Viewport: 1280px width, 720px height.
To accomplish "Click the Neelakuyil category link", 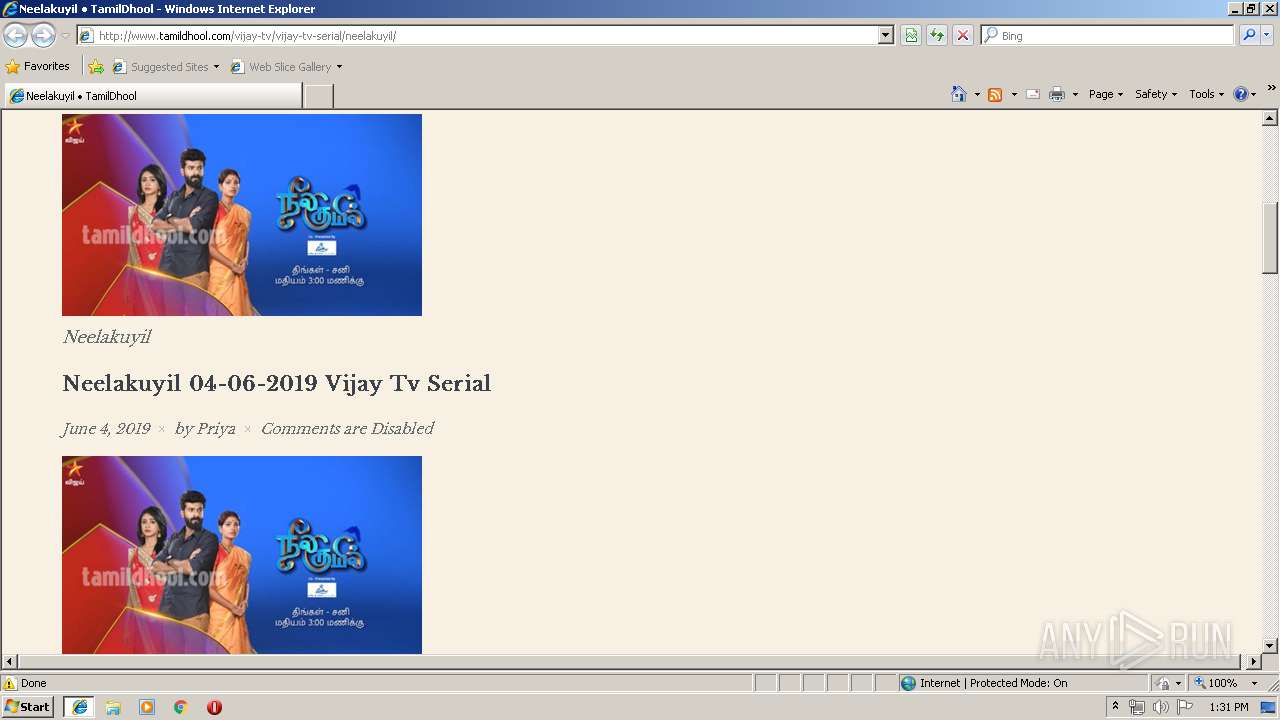I will coord(106,337).
